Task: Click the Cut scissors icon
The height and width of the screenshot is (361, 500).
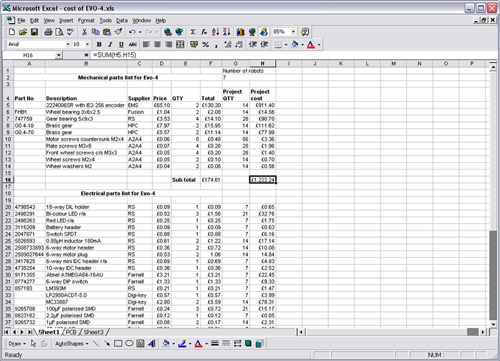Action: click(x=84, y=32)
